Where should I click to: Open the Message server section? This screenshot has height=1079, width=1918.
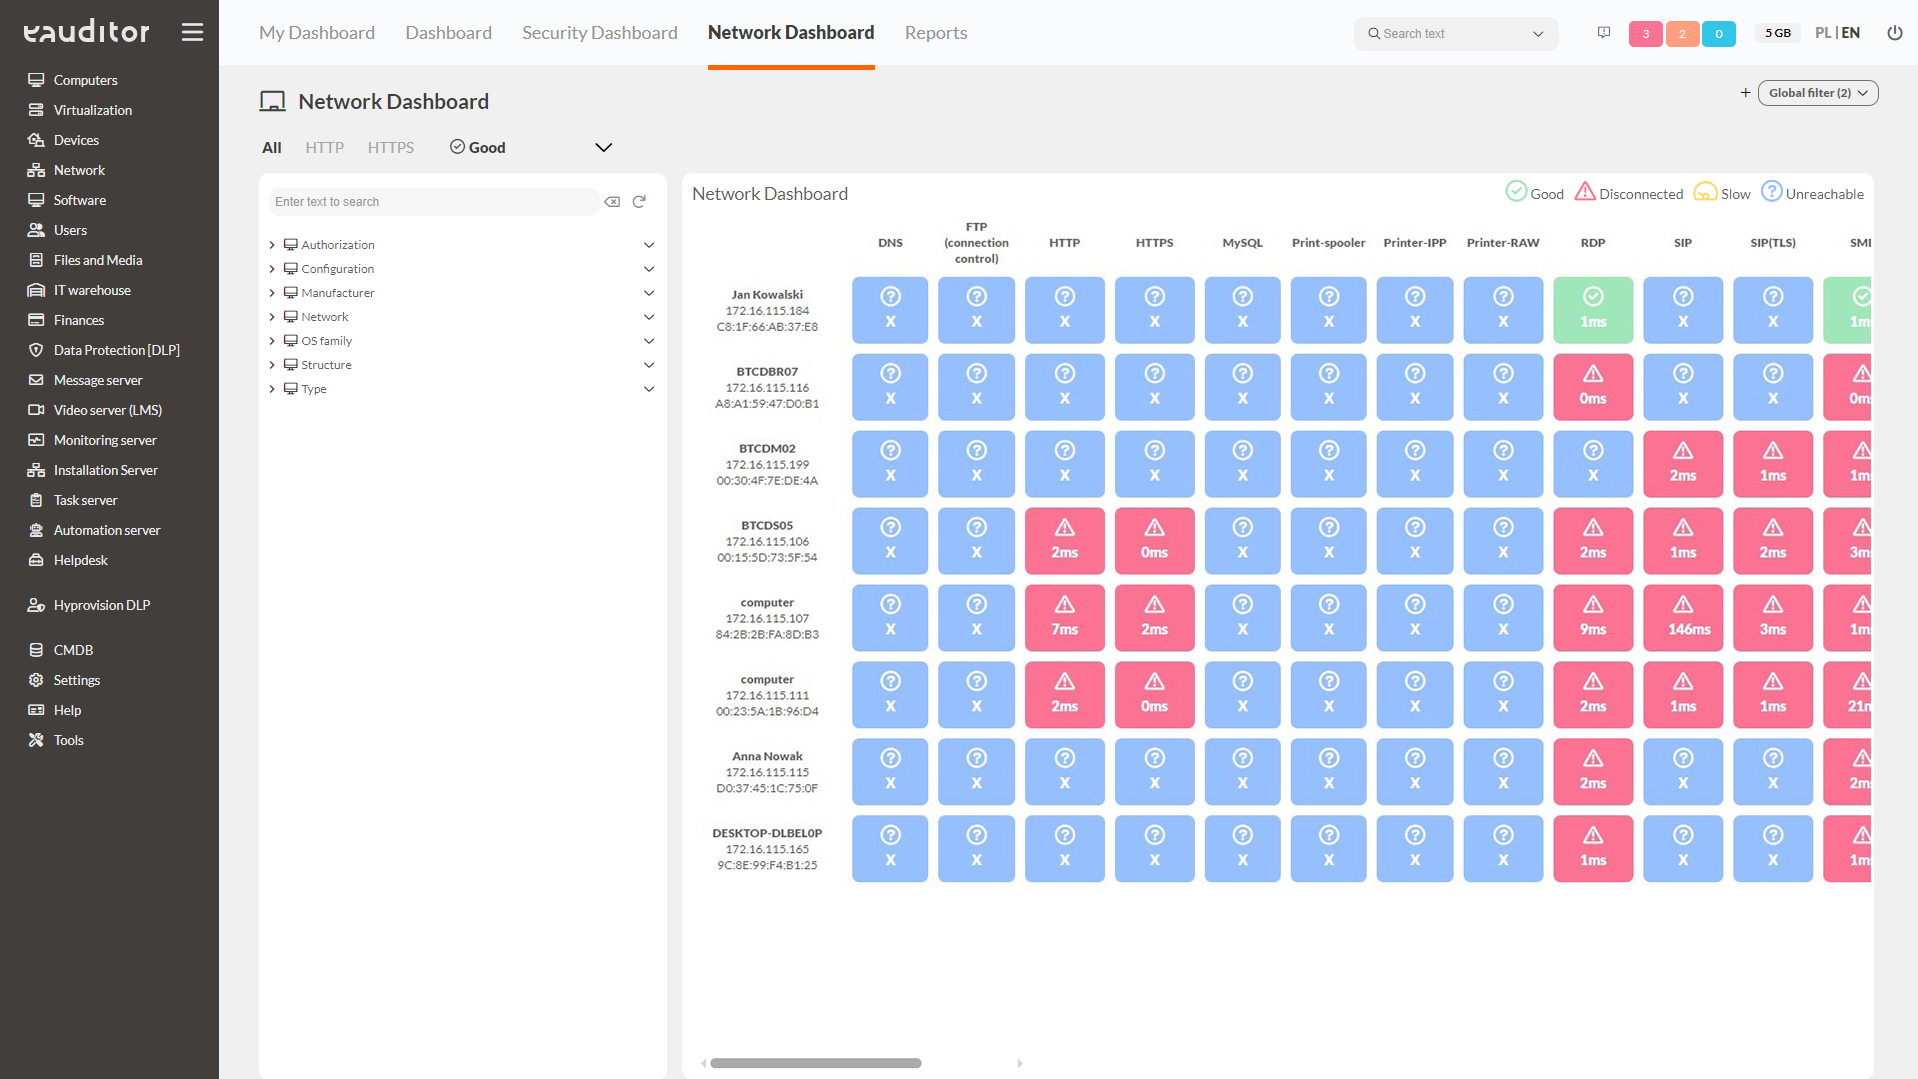pos(97,380)
